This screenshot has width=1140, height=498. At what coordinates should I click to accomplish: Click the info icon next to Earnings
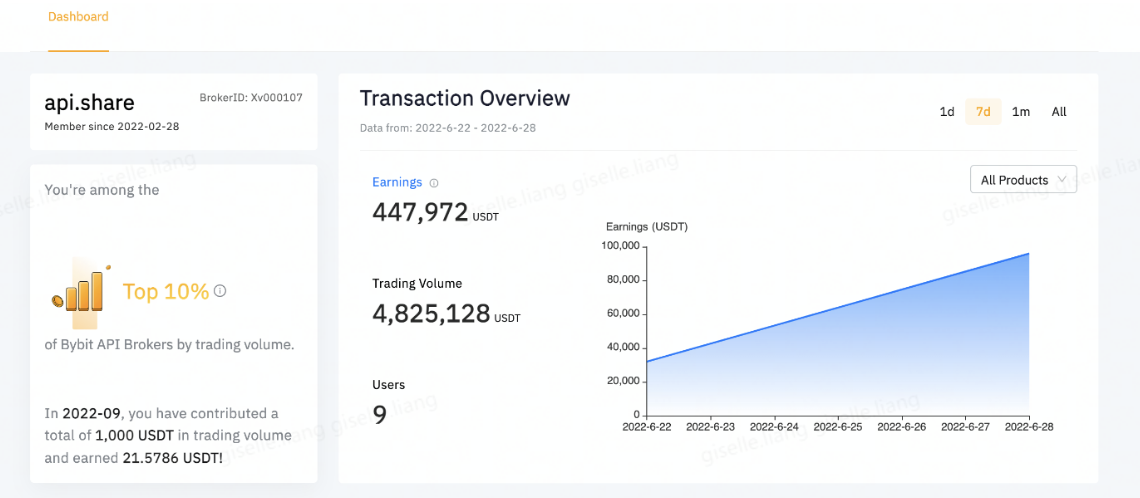click(434, 183)
